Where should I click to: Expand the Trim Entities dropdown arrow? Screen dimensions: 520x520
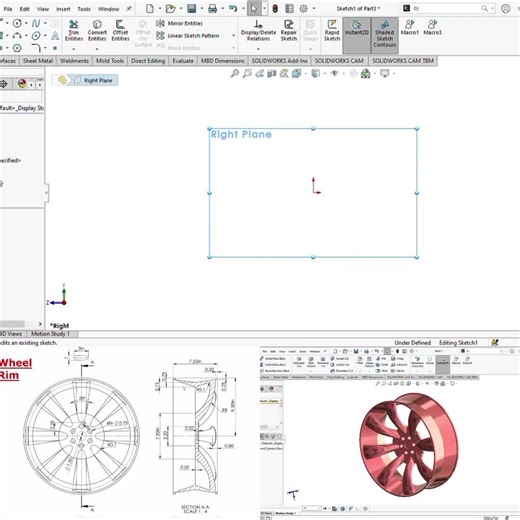tap(74, 49)
